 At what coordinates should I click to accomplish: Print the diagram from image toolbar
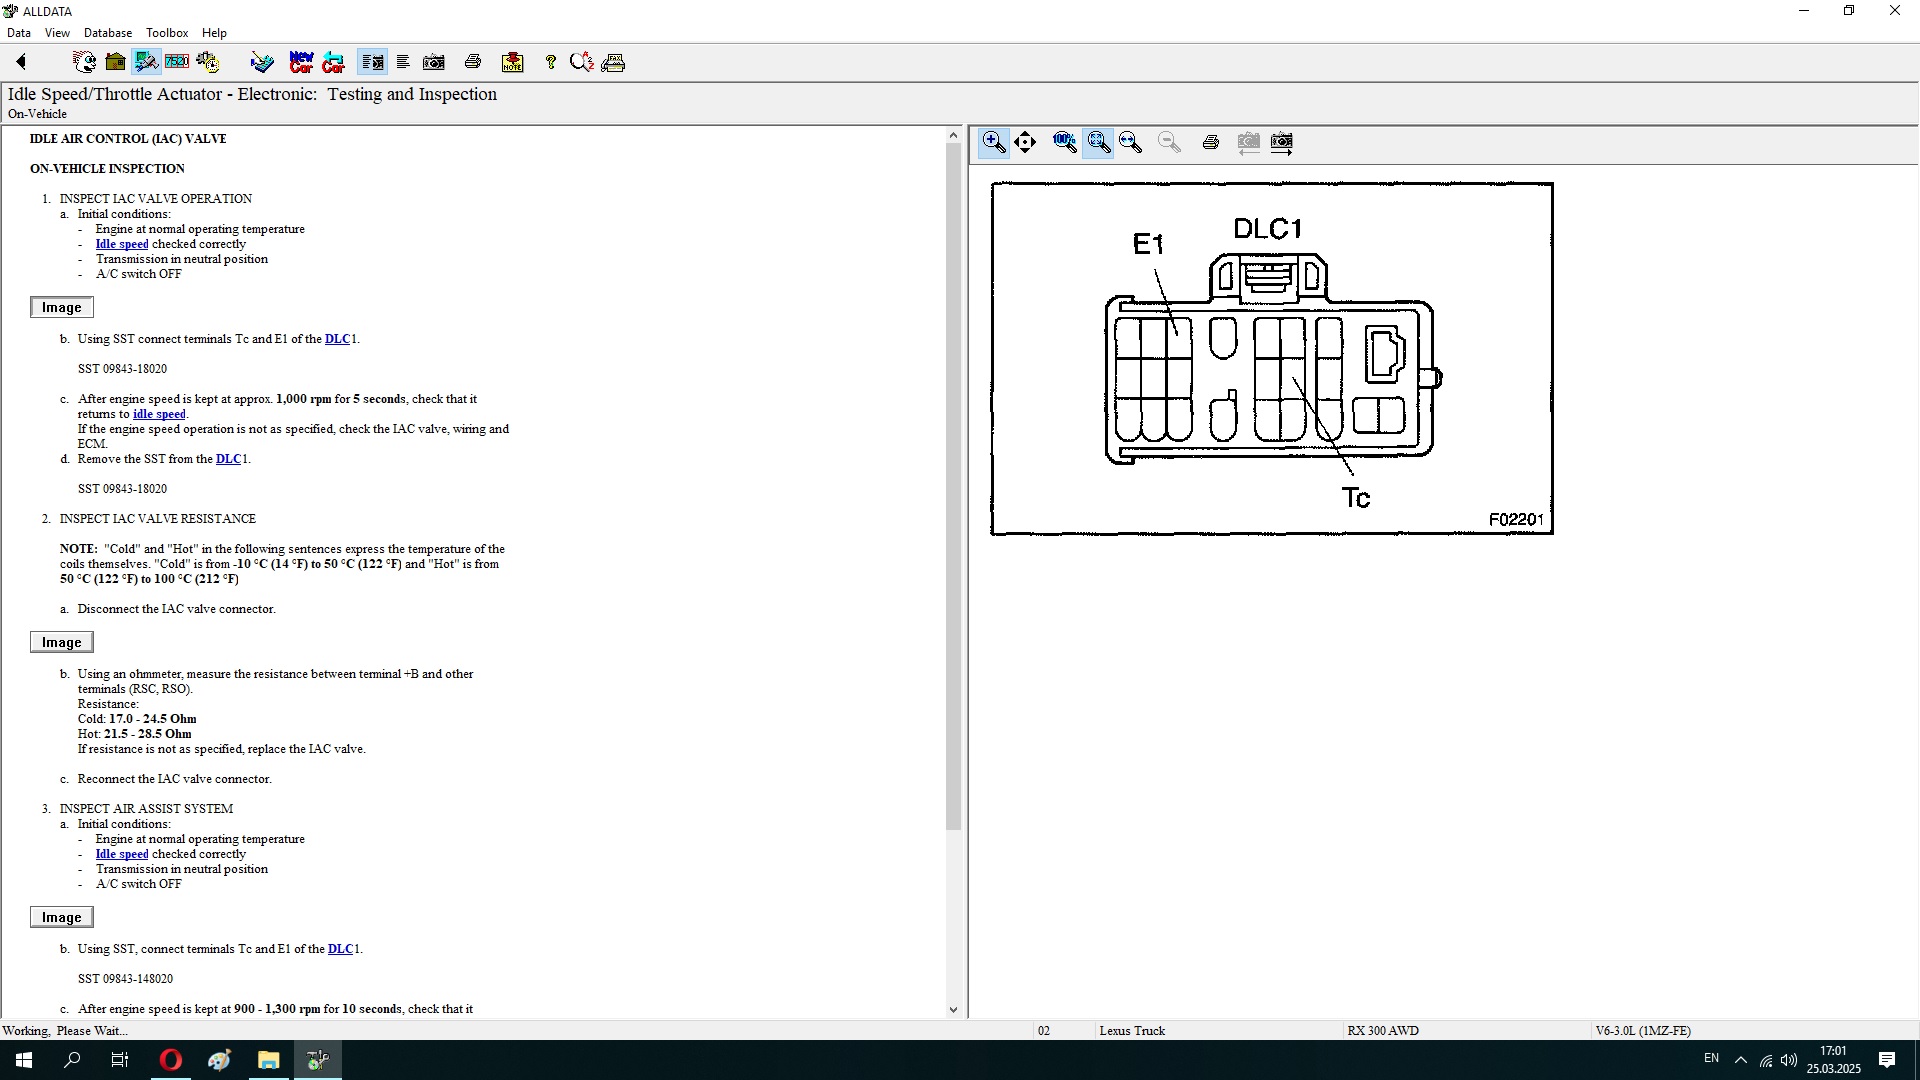tap(1210, 142)
